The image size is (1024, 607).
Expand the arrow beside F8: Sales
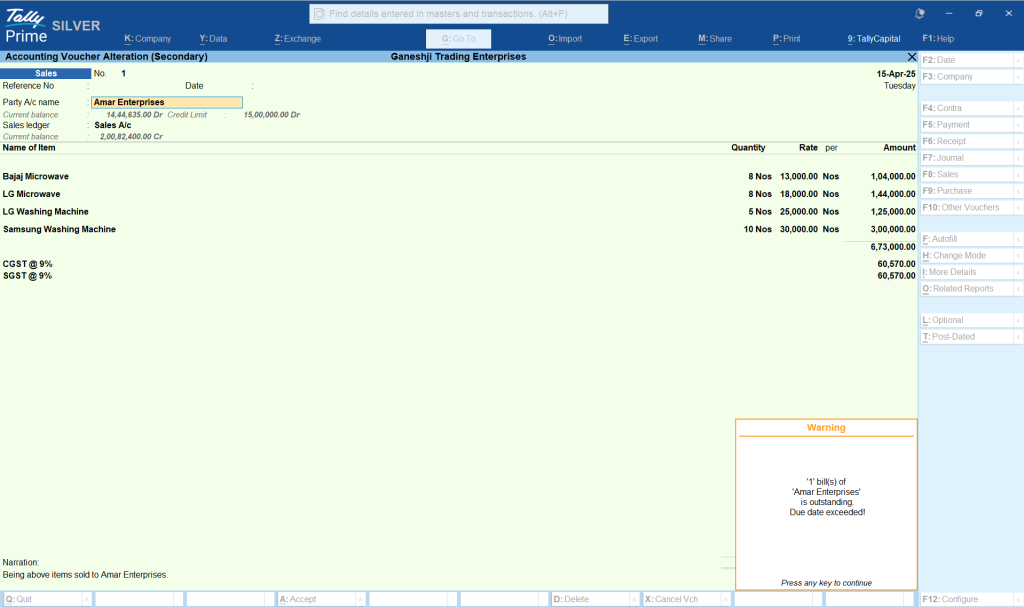[1017, 174]
